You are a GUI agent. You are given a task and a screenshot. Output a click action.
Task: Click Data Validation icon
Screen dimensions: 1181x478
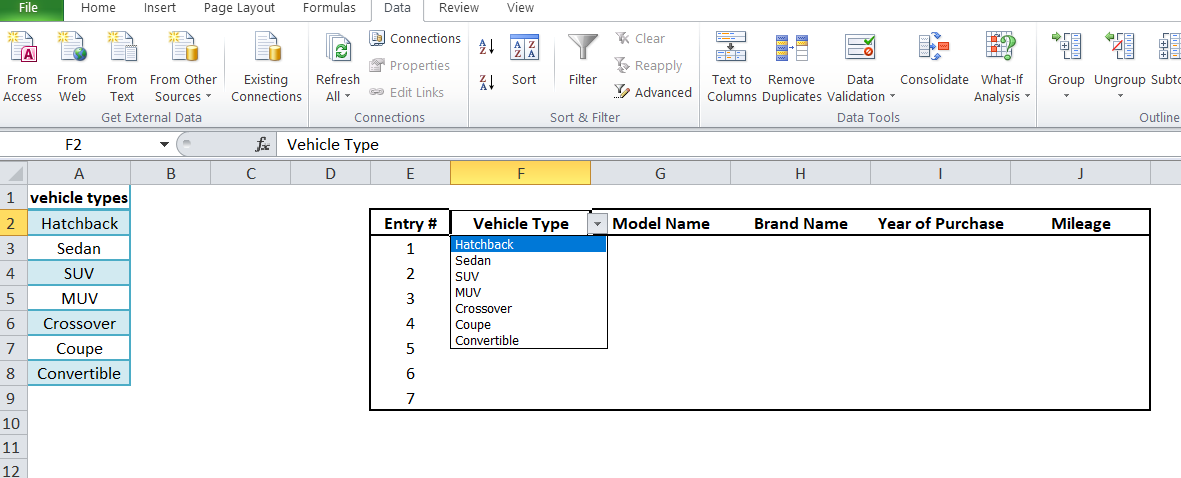[860, 49]
